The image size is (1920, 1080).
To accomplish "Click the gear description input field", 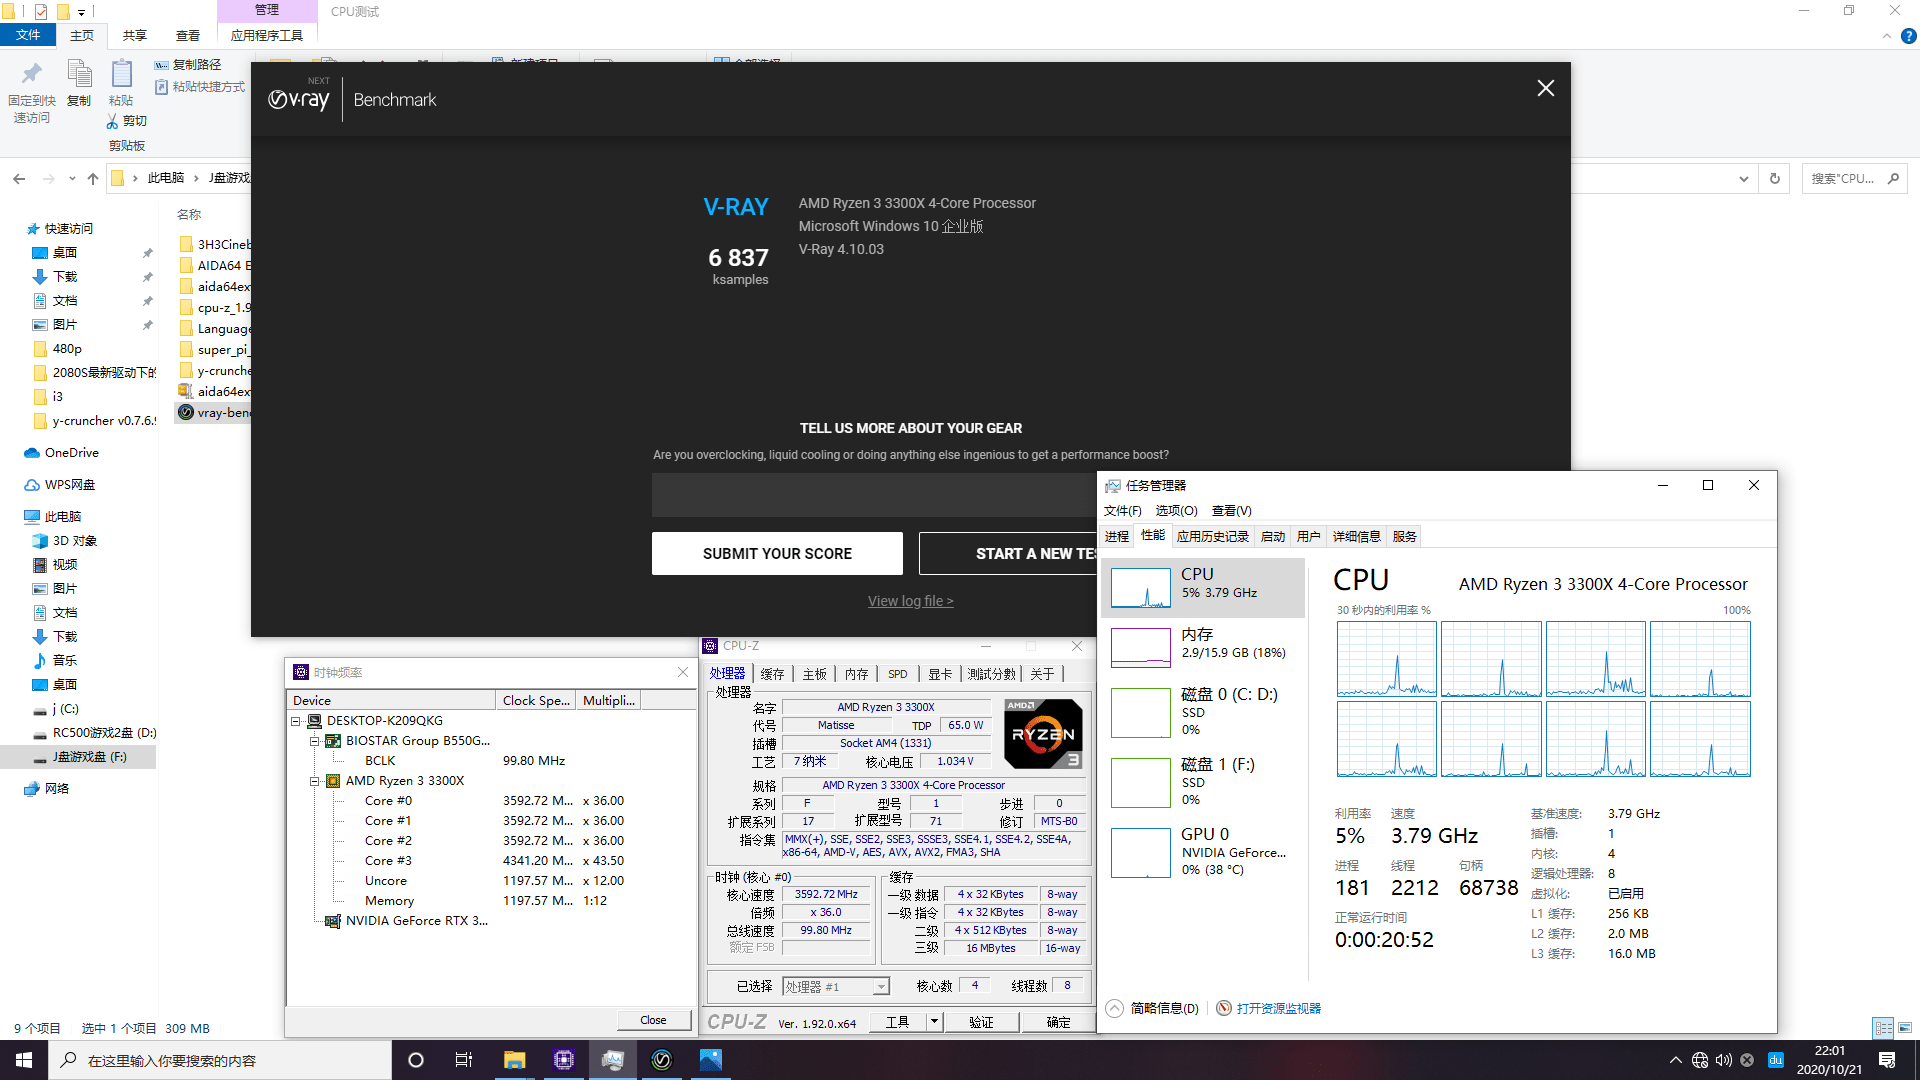I will [875, 495].
